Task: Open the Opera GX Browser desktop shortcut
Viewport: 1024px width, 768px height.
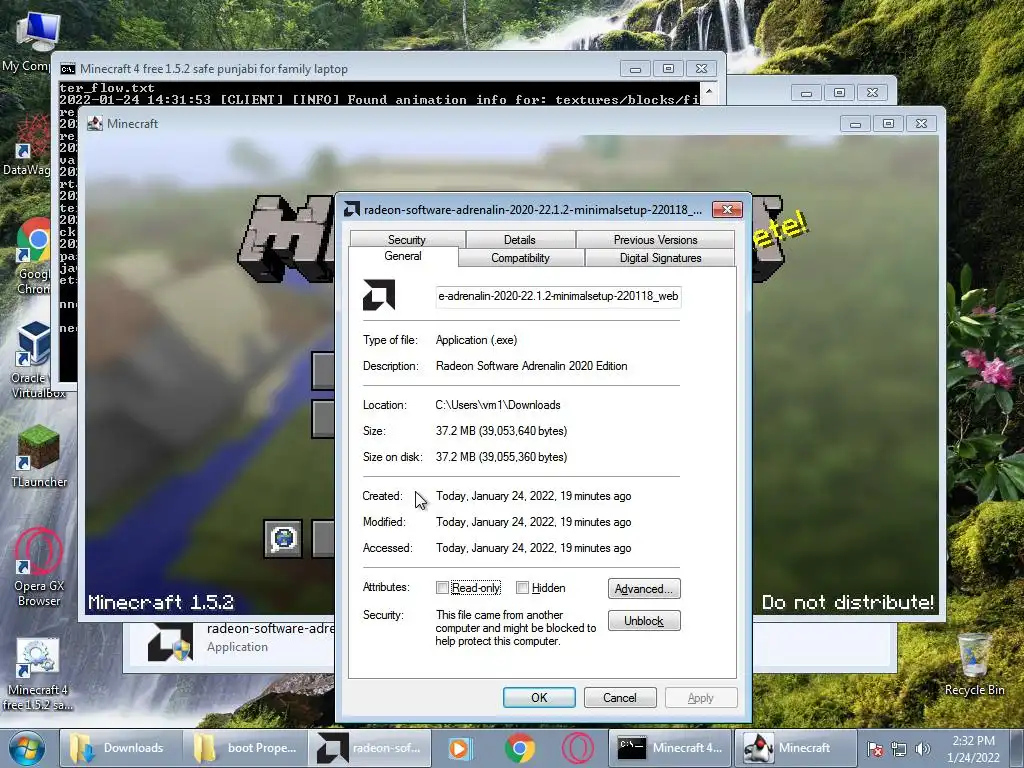Action: pos(39,568)
